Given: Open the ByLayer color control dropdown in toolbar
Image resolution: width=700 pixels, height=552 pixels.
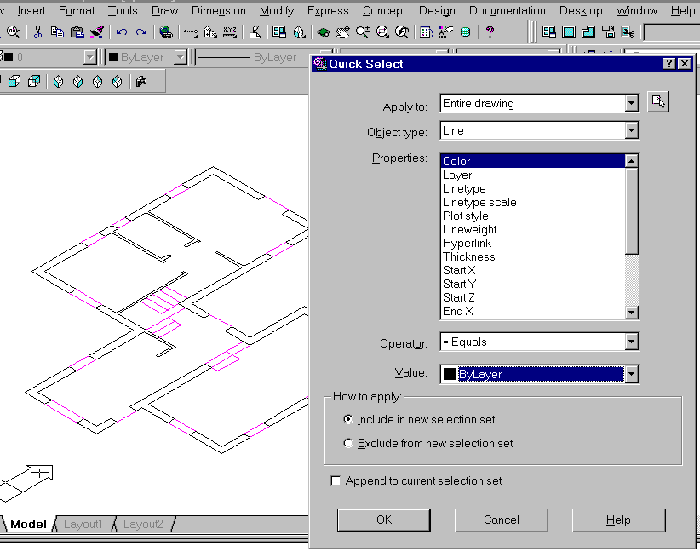Looking at the screenshot, I should (180, 58).
